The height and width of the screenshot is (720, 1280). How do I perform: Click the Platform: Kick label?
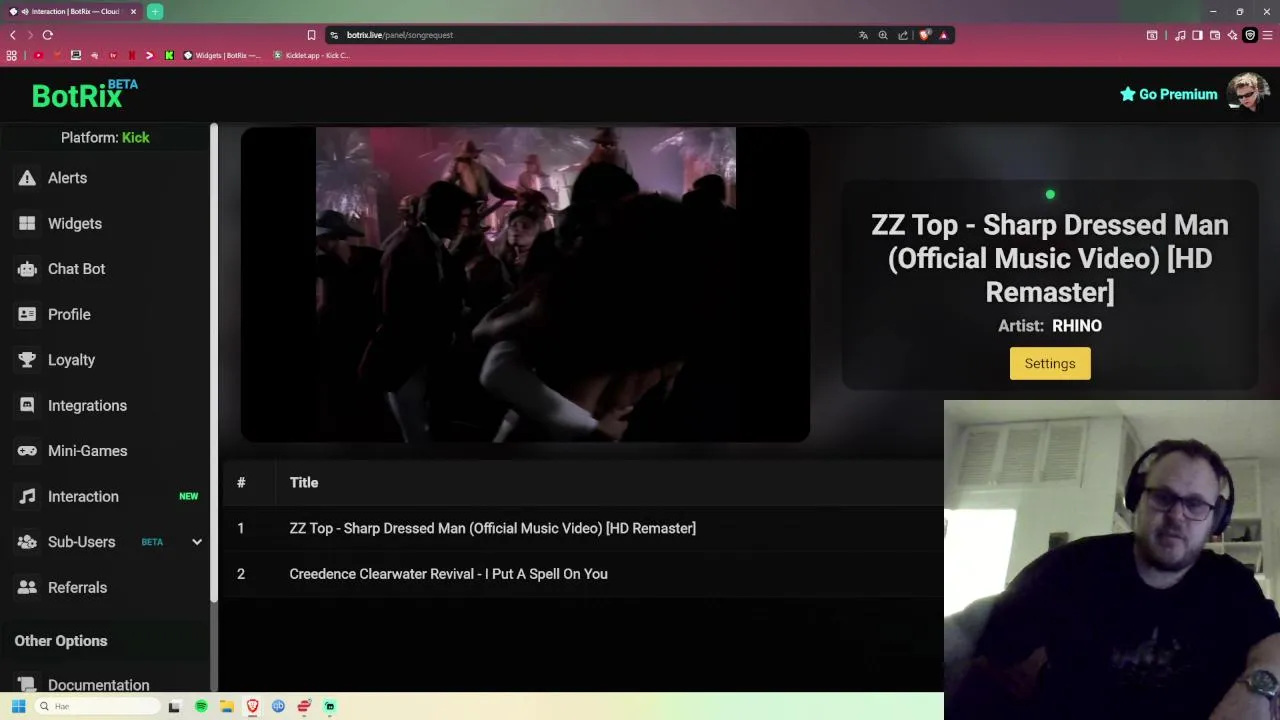click(105, 138)
